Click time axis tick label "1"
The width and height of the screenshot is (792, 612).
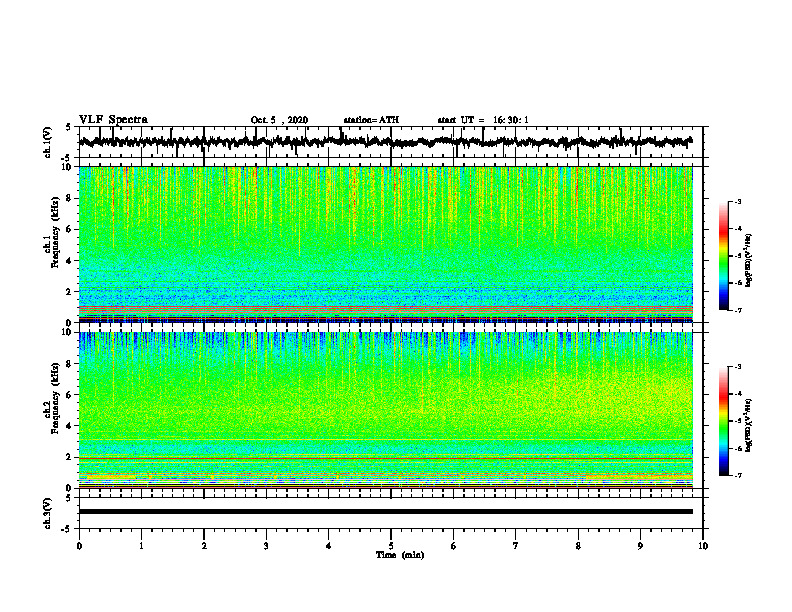pyautogui.click(x=141, y=546)
